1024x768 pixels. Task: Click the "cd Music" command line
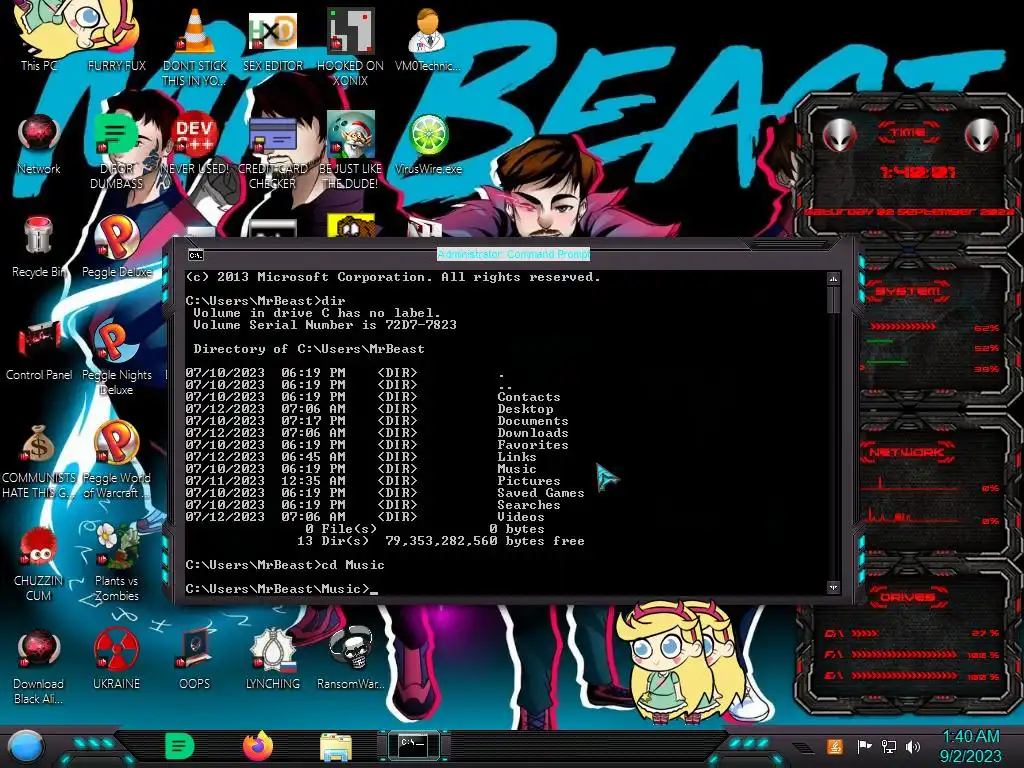(x=285, y=565)
